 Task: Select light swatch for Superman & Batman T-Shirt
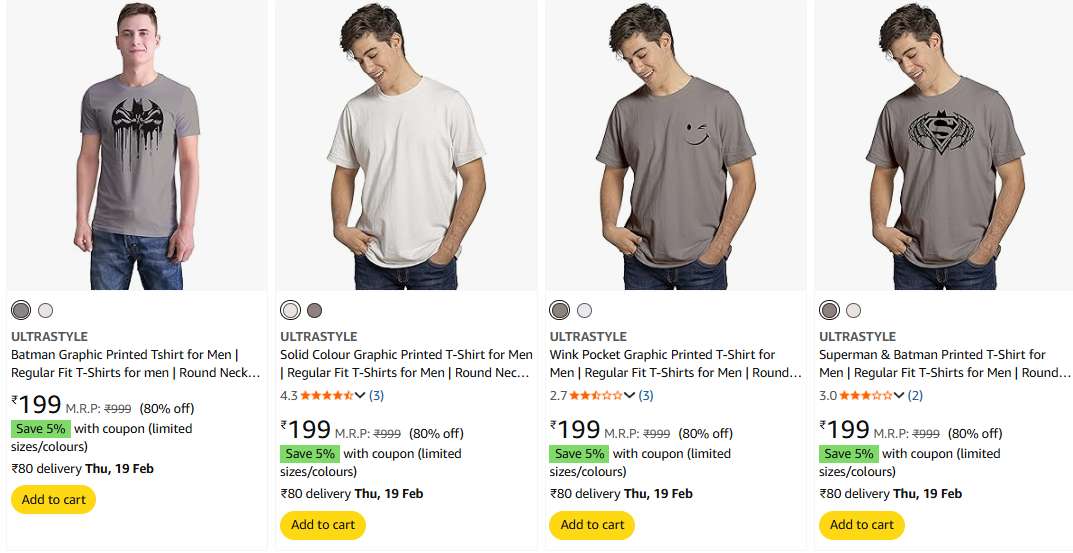pyautogui.click(x=853, y=310)
